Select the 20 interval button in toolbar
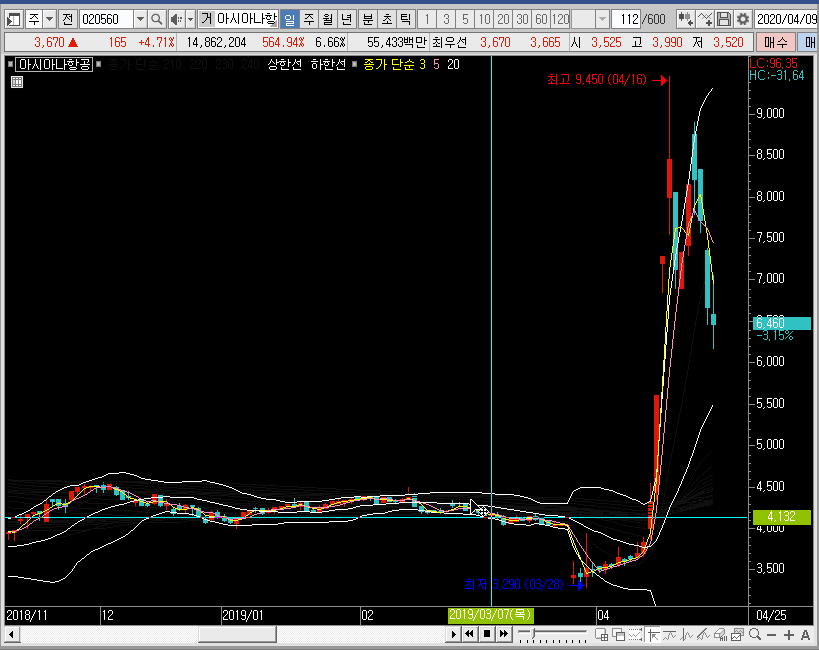Screen dimensions: 819x650 [503, 20]
